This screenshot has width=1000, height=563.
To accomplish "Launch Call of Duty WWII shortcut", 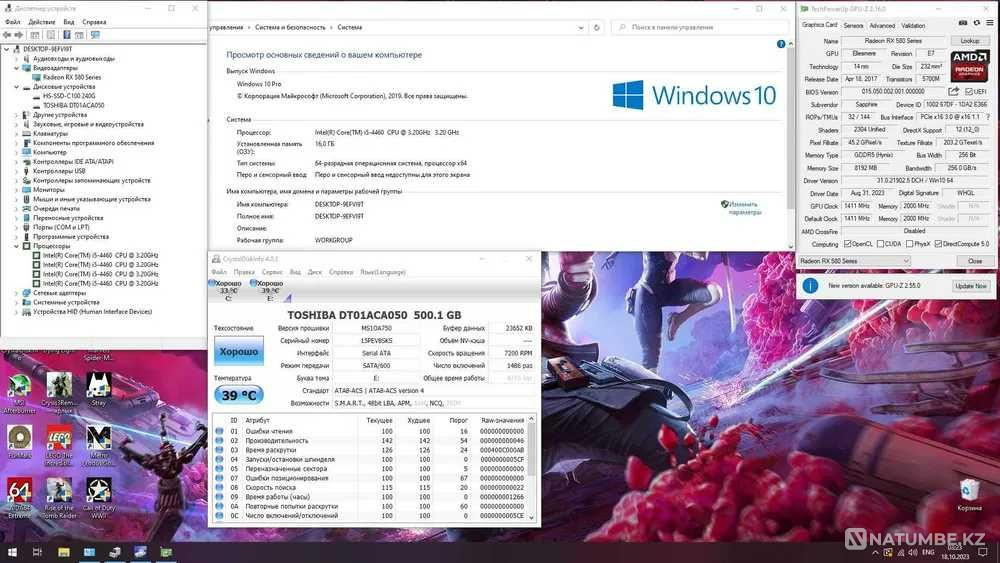I will click(x=98, y=498).
